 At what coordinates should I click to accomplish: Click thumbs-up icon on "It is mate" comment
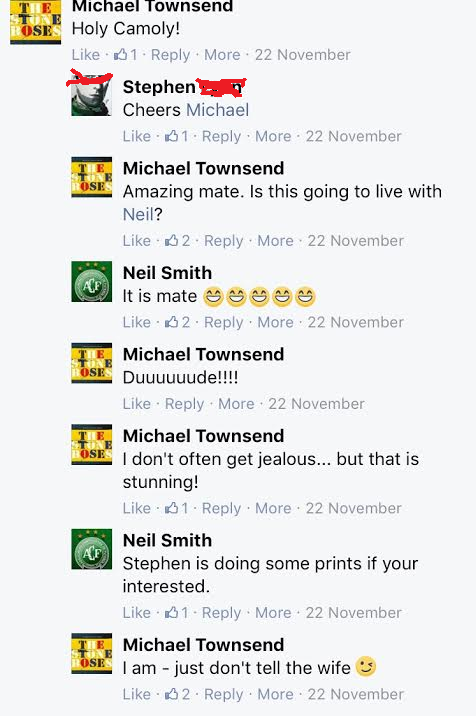[172, 322]
